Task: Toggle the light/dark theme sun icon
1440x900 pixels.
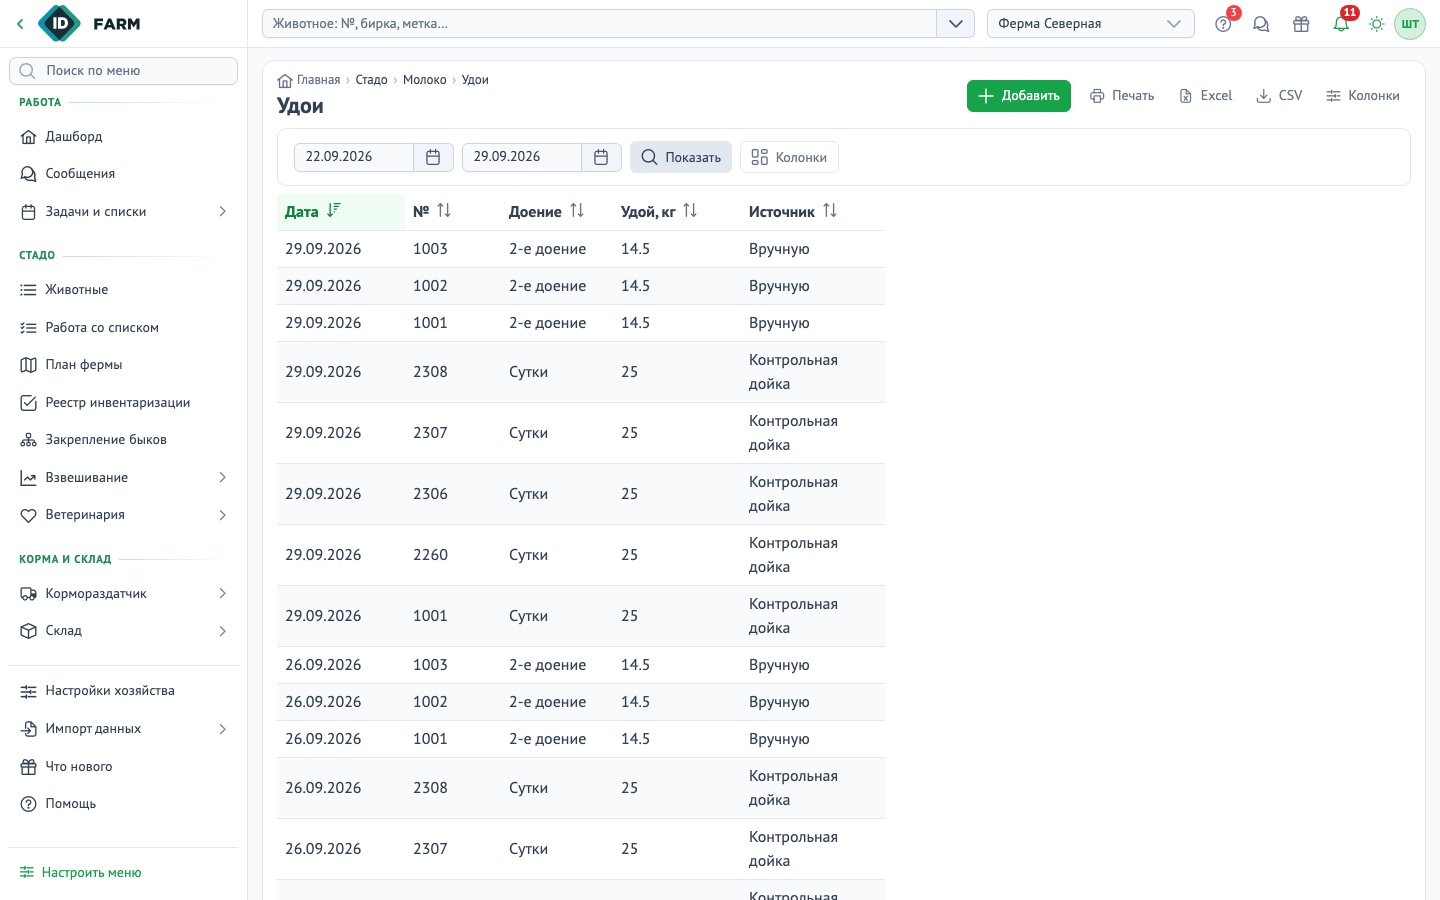Action: click(1377, 24)
